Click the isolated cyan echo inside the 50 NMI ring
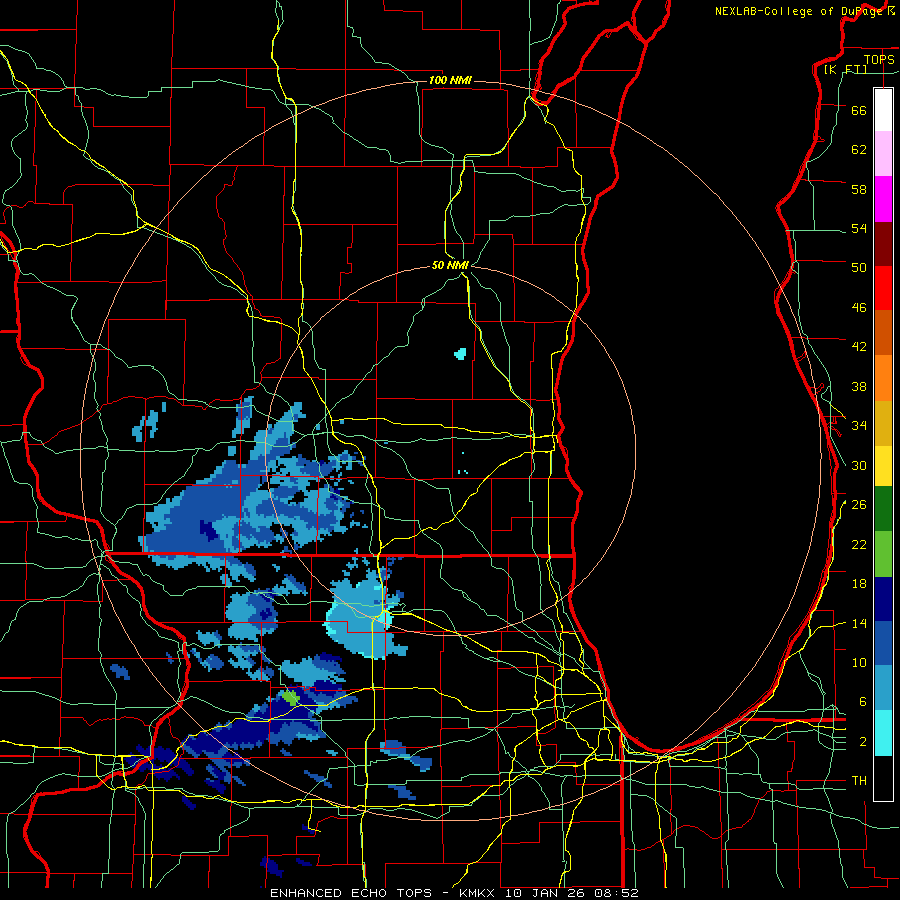900x900 pixels. (x=460, y=354)
